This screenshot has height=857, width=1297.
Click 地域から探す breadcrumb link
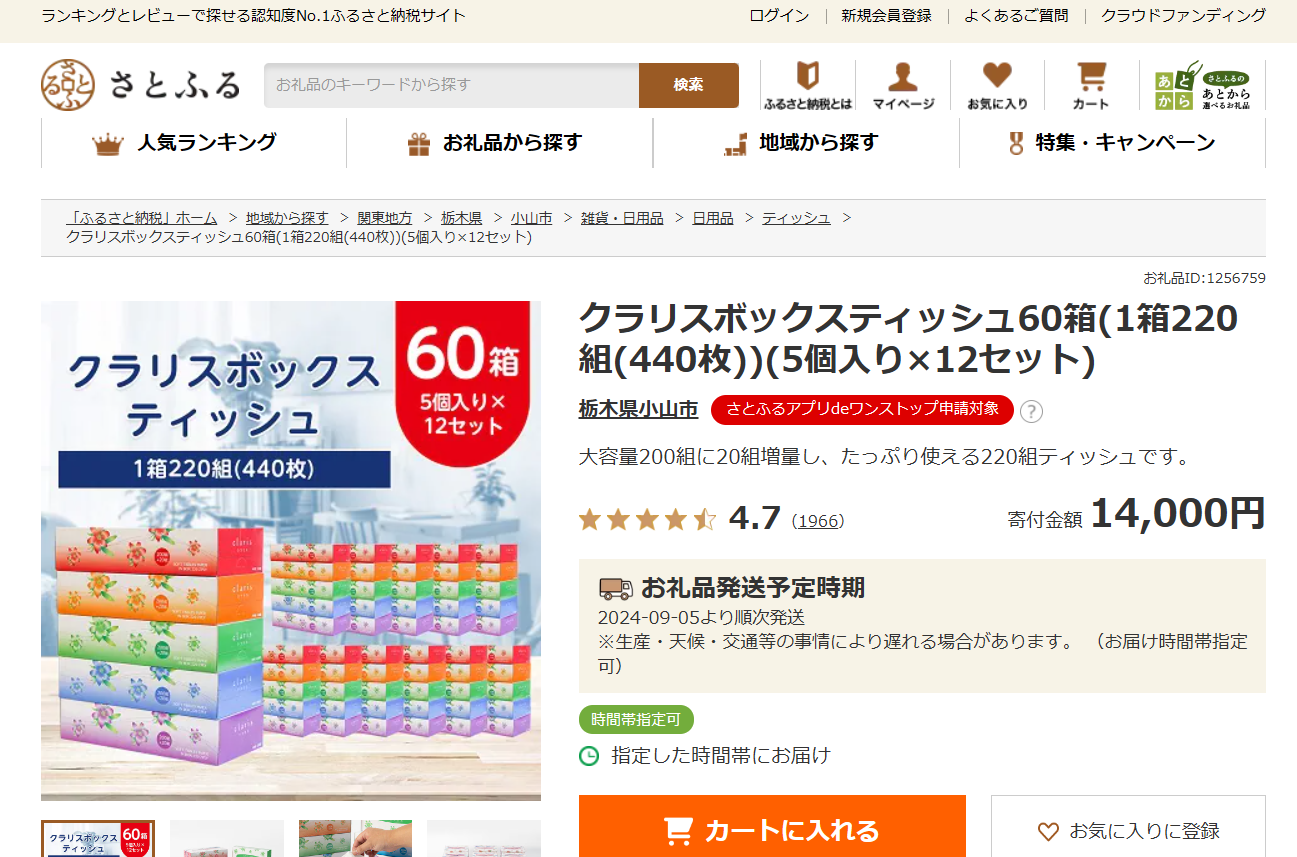(287, 218)
